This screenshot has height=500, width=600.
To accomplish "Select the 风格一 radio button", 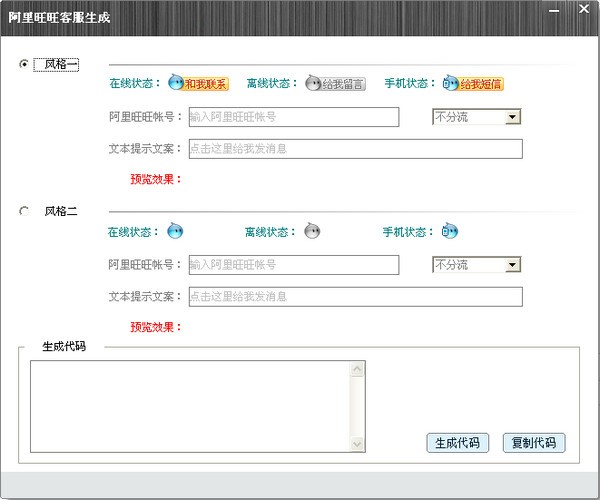I will tap(24, 64).
